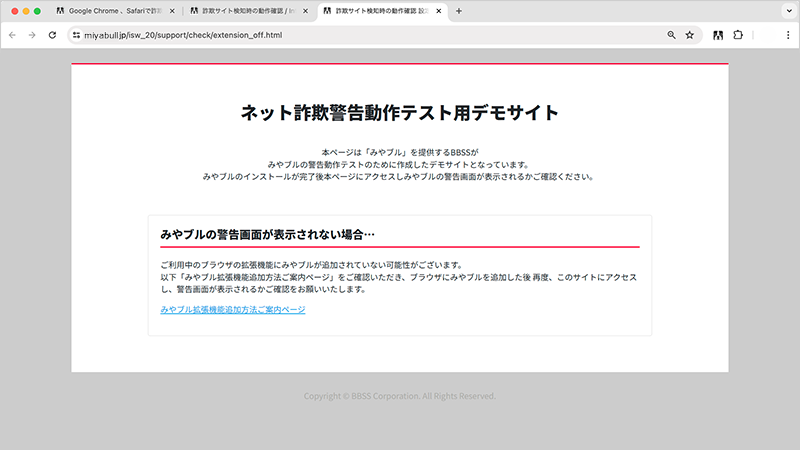This screenshot has width=800, height=450.
Task: Reload the current page
Action: pyautogui.click(x=53, y=34)
